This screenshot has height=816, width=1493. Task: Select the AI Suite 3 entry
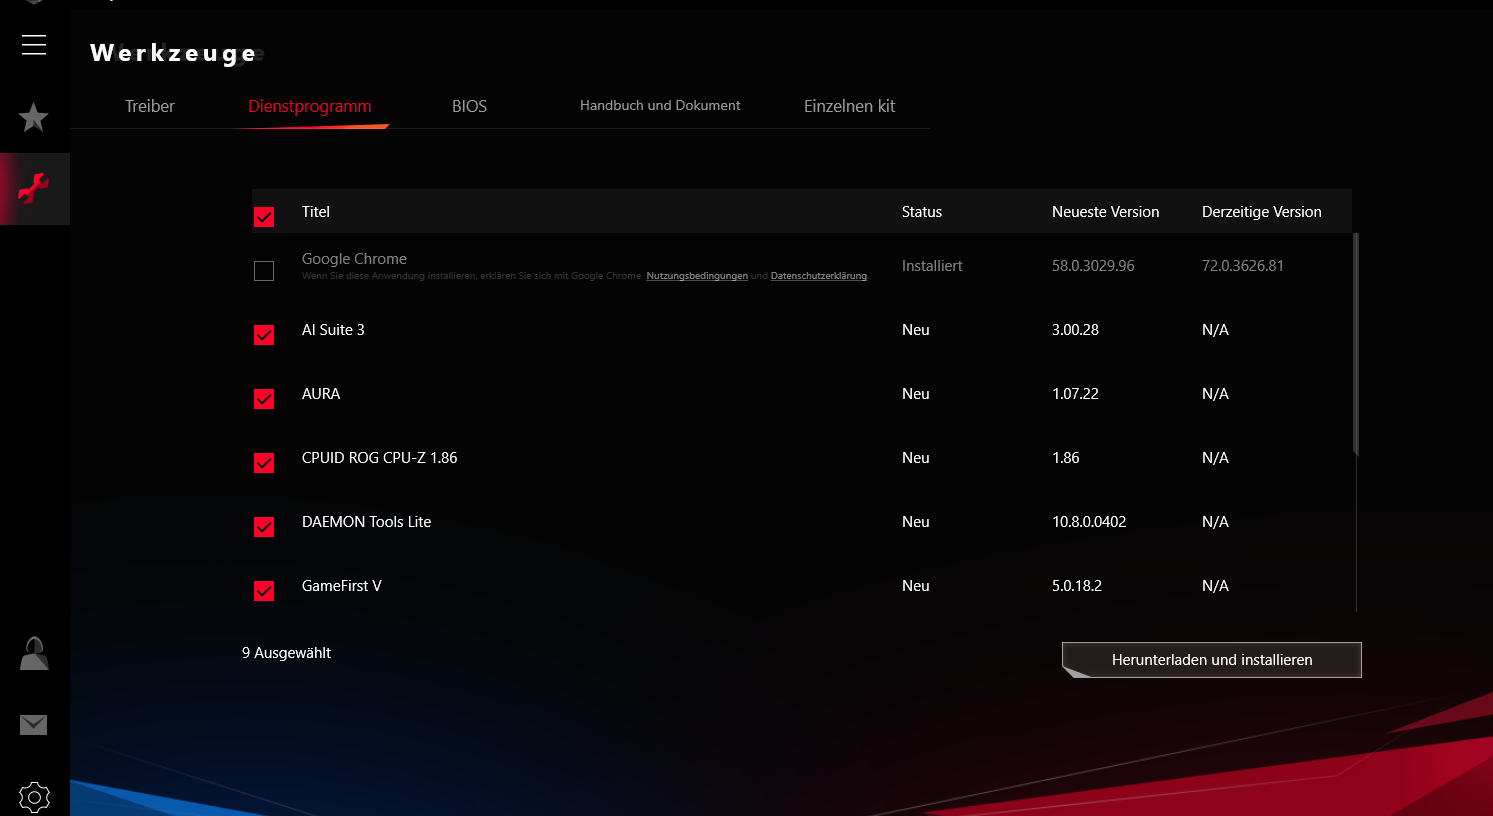[x=333, y=330]
